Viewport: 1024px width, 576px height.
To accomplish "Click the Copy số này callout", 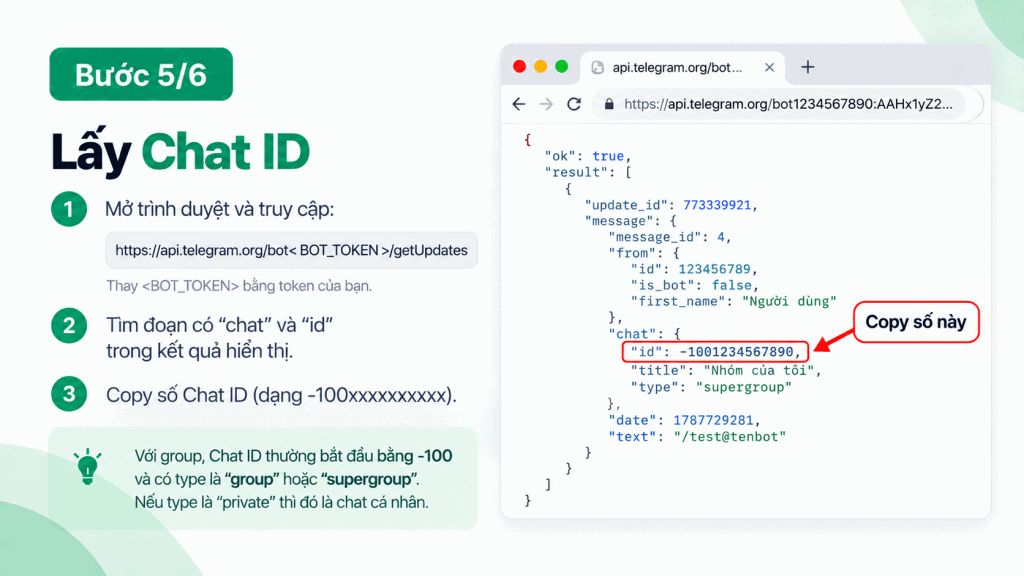I will click(916, 322).
